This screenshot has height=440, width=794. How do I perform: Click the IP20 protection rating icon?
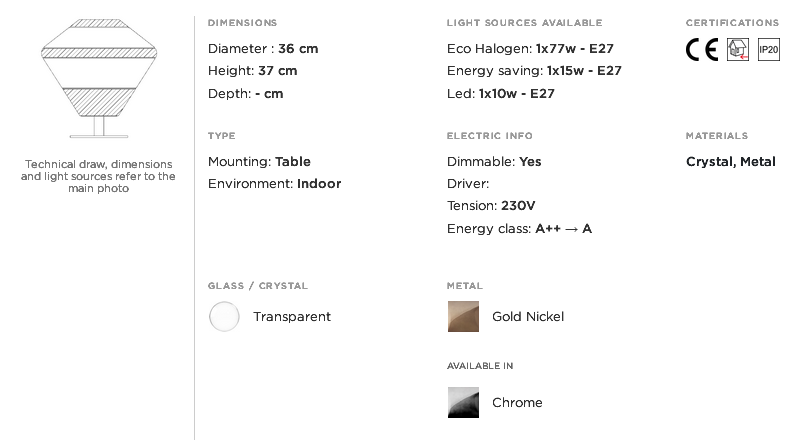tap(768, 50)
